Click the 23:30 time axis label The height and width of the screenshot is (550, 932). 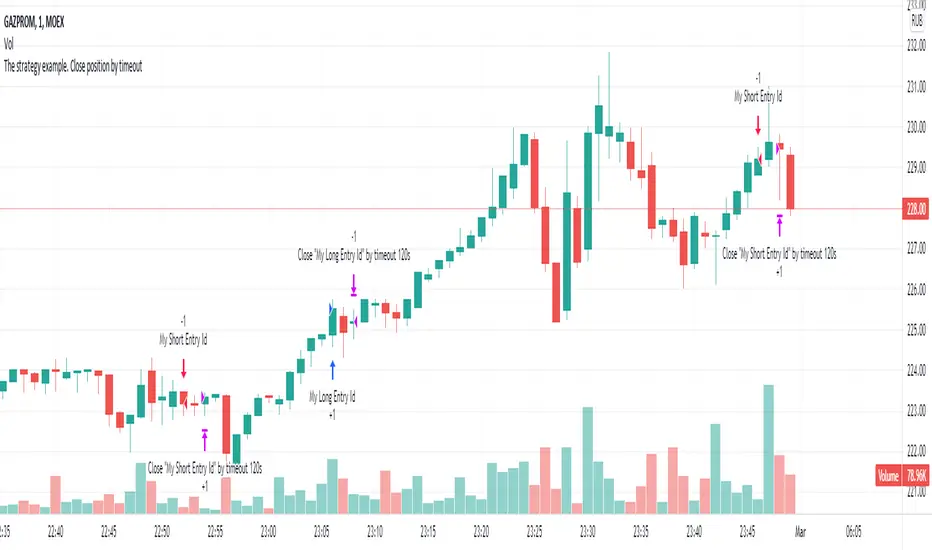coord(588,531)
